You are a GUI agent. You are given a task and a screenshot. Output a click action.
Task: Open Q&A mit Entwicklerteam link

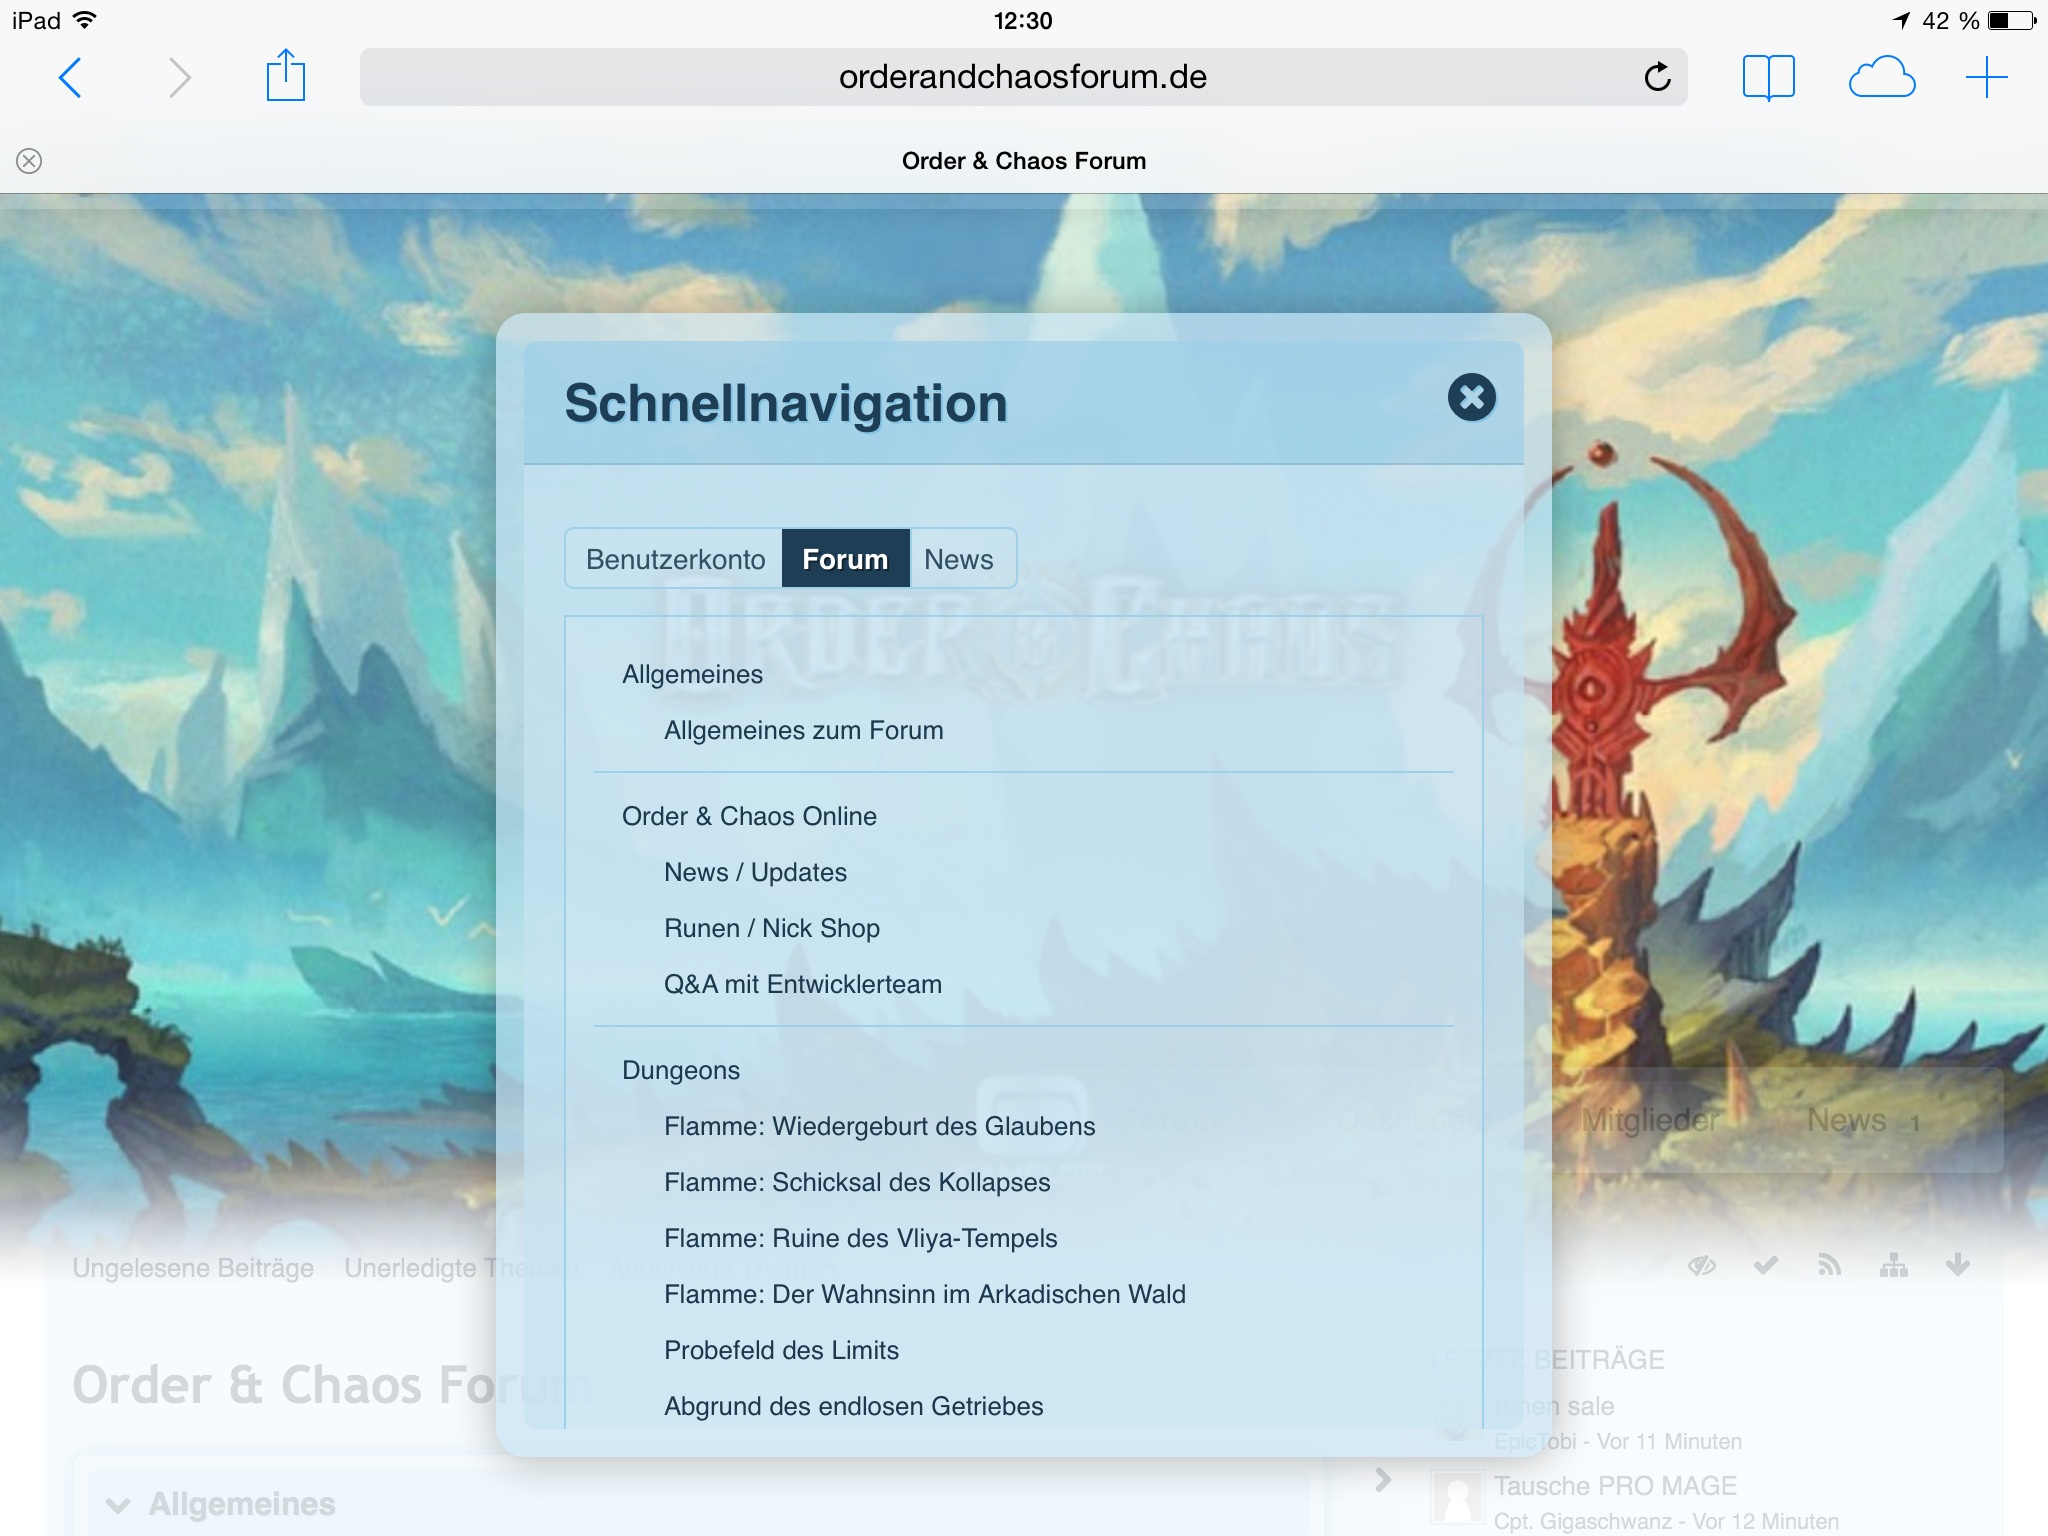[x=802, y=984]
